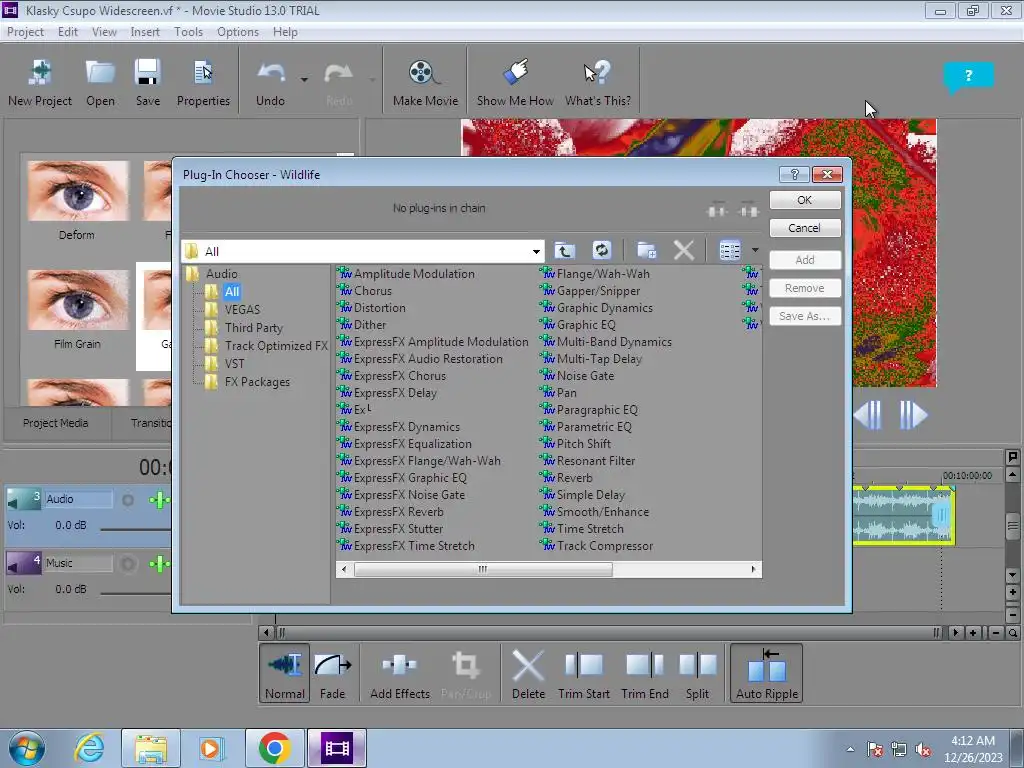Click the New Project toolbar icon
Viewport: 1024px width, 768px height.
click(x=40, y=82)
